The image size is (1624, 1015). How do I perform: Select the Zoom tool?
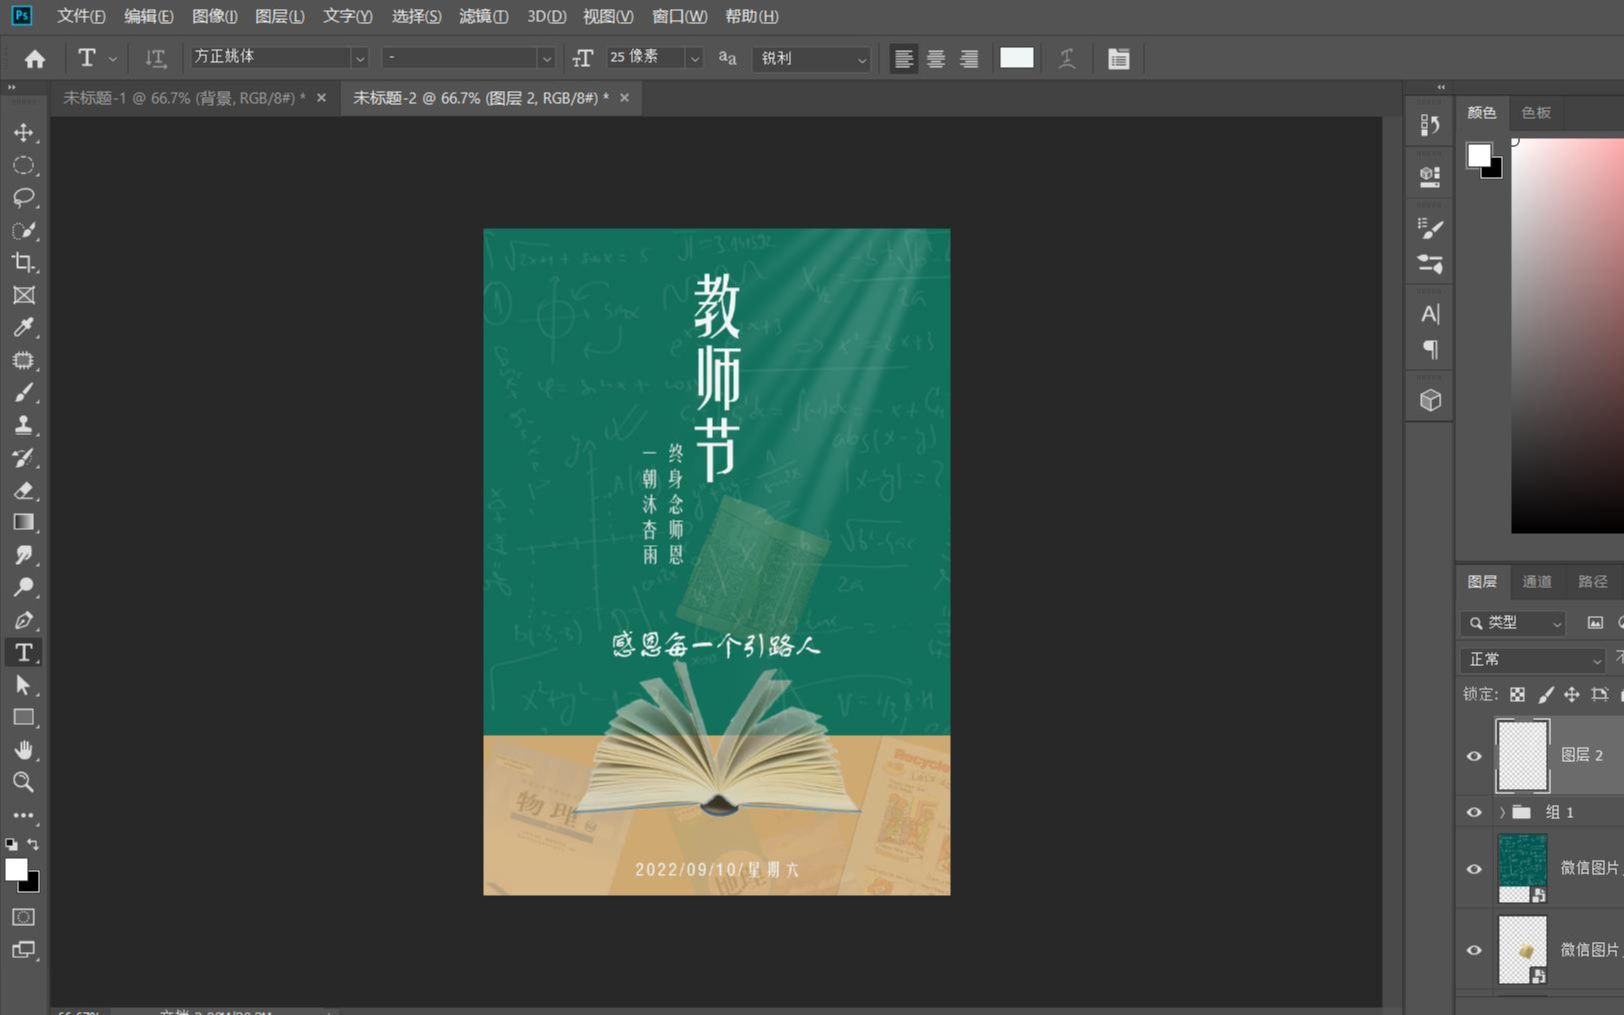click(23, 782)
